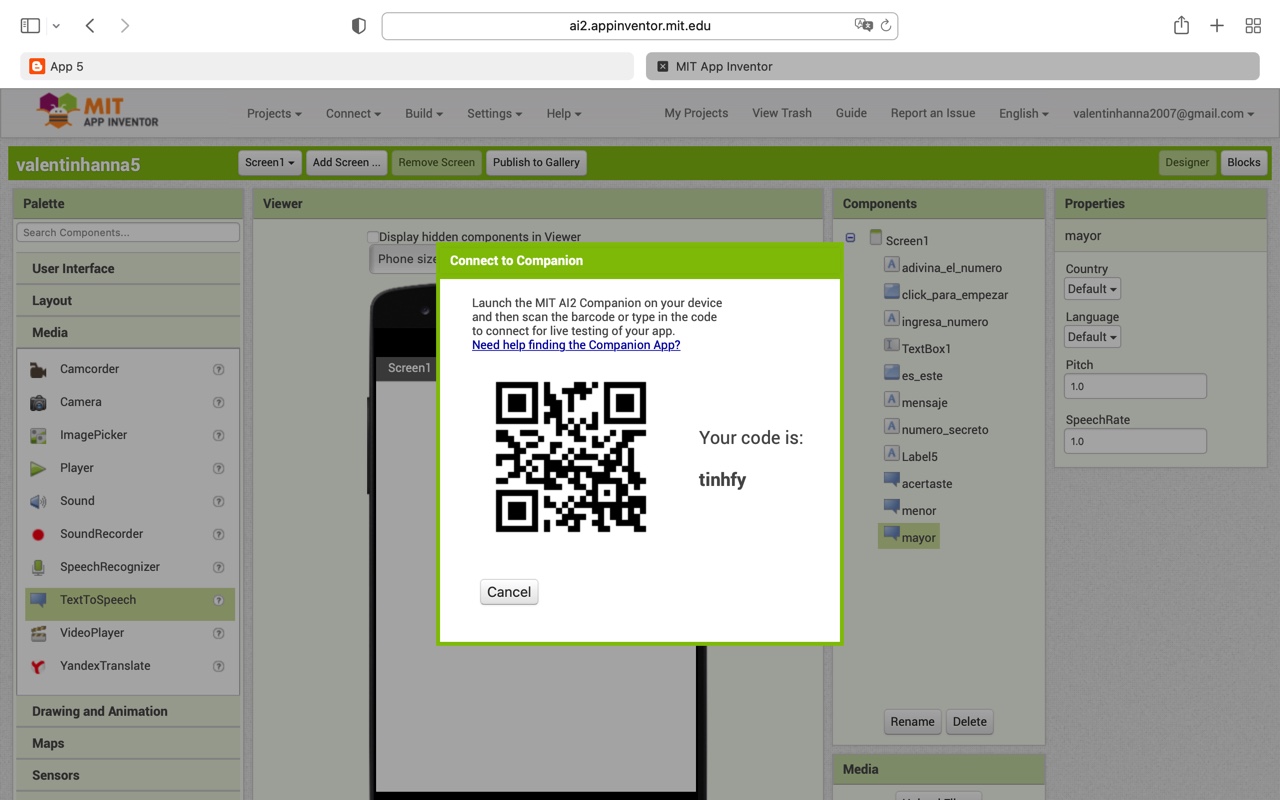Image resolution: width=1280 pixels, height=800 pixels.
Task: Click the Safari address bar
Action: point(640,26)
